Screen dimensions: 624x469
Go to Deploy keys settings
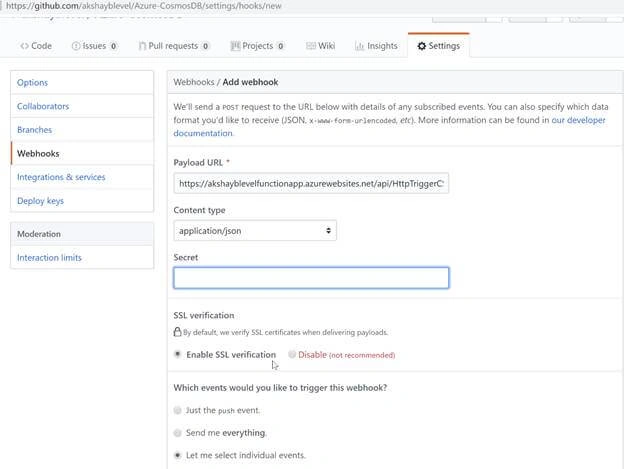tap(82, 201)
